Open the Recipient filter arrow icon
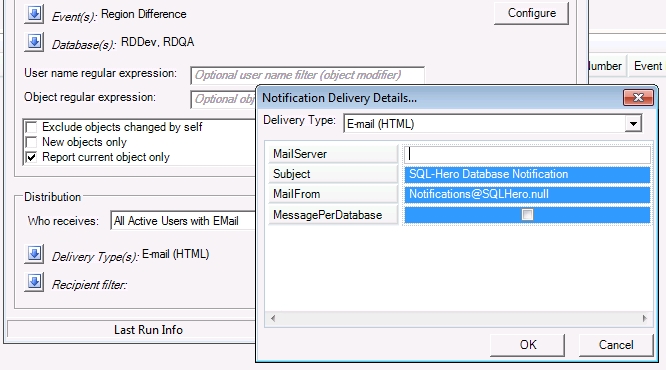666x370 pixels. click(34, 282)
